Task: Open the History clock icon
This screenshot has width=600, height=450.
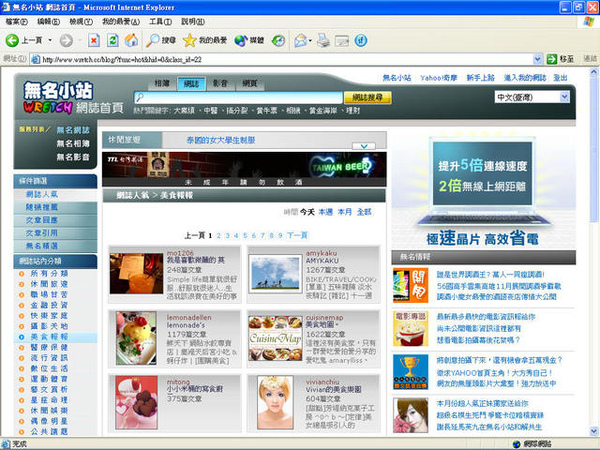Action: pos(279,40)
